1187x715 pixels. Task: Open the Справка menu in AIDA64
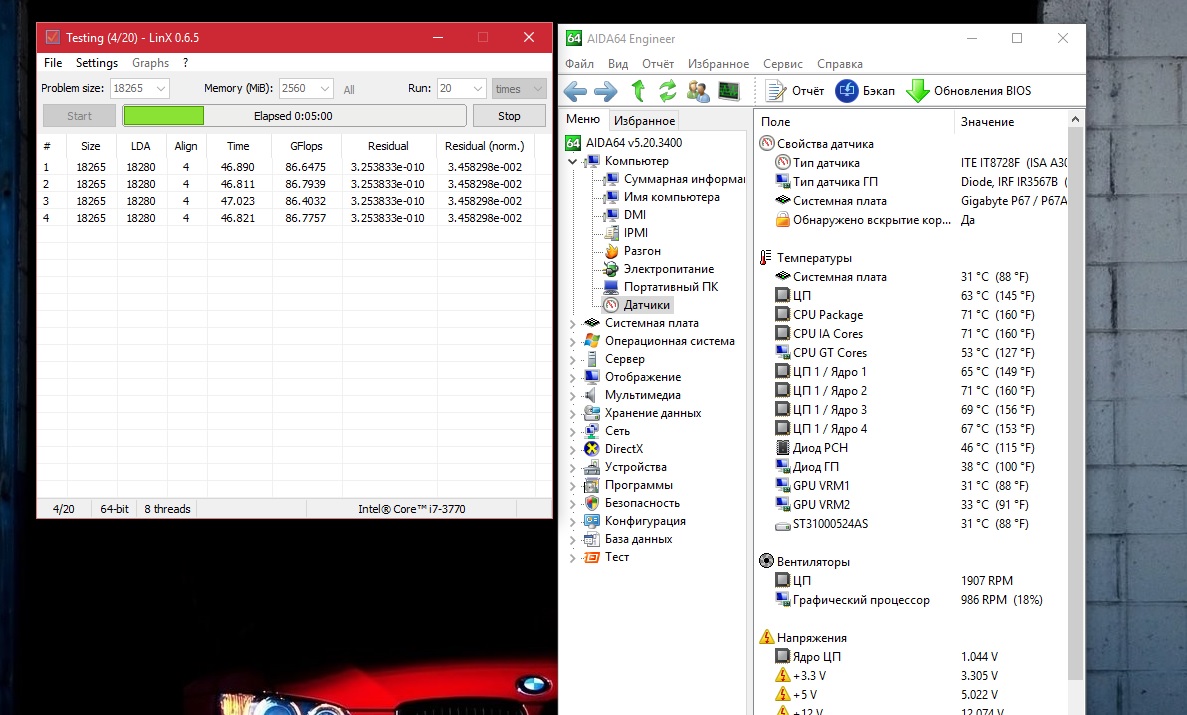pyautogui.click(x=840, y=64)
